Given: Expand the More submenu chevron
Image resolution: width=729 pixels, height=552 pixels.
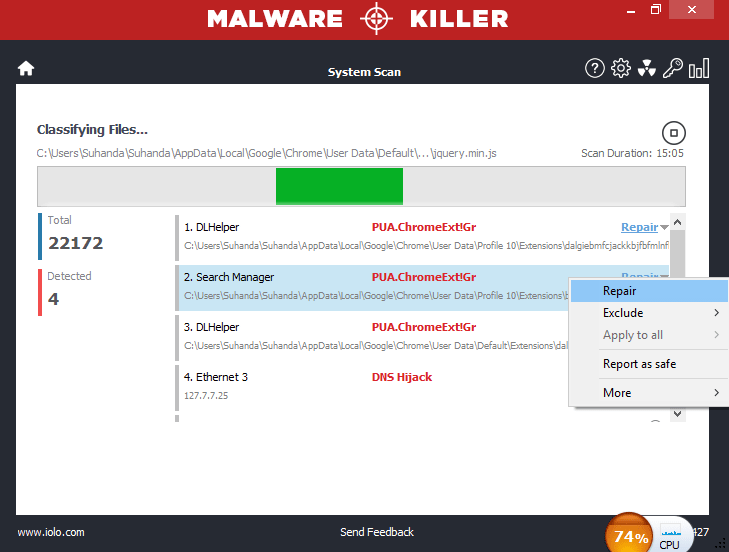Looking at the screenshot, I should pos(716,392).
